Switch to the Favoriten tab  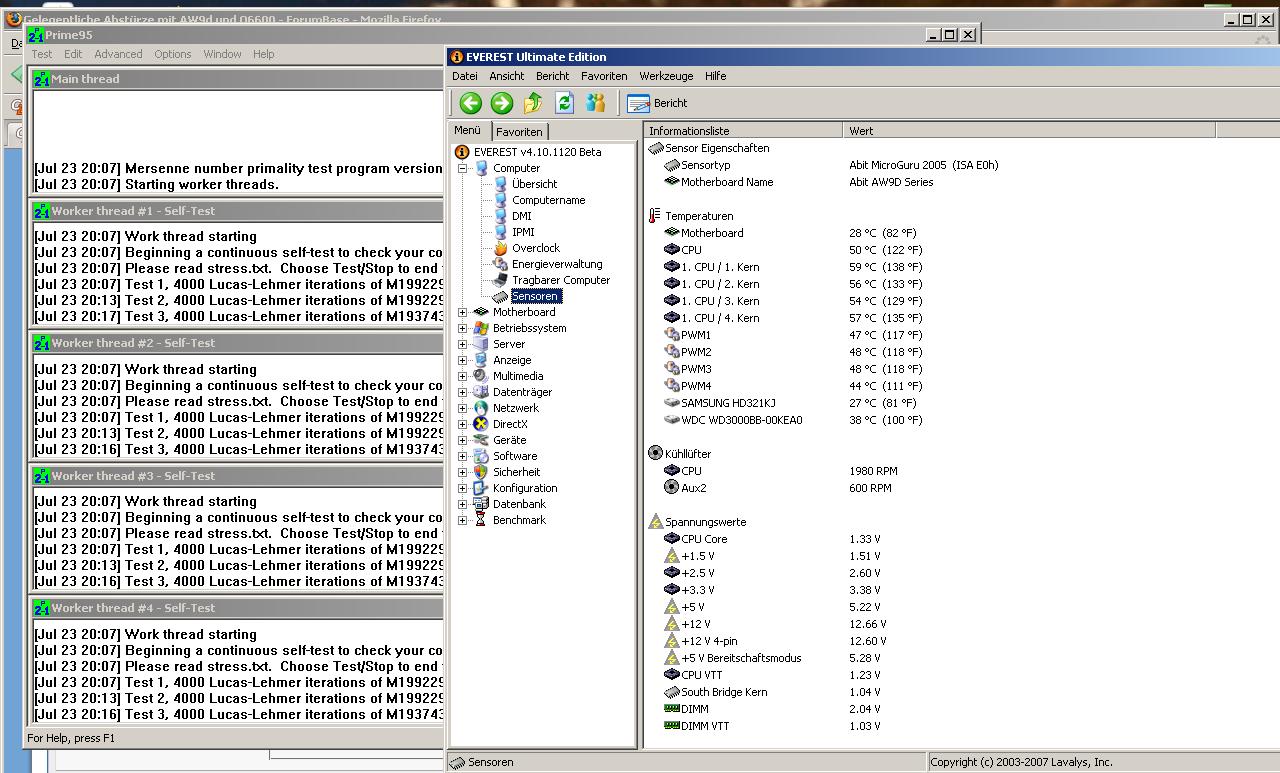click(519, 132)
